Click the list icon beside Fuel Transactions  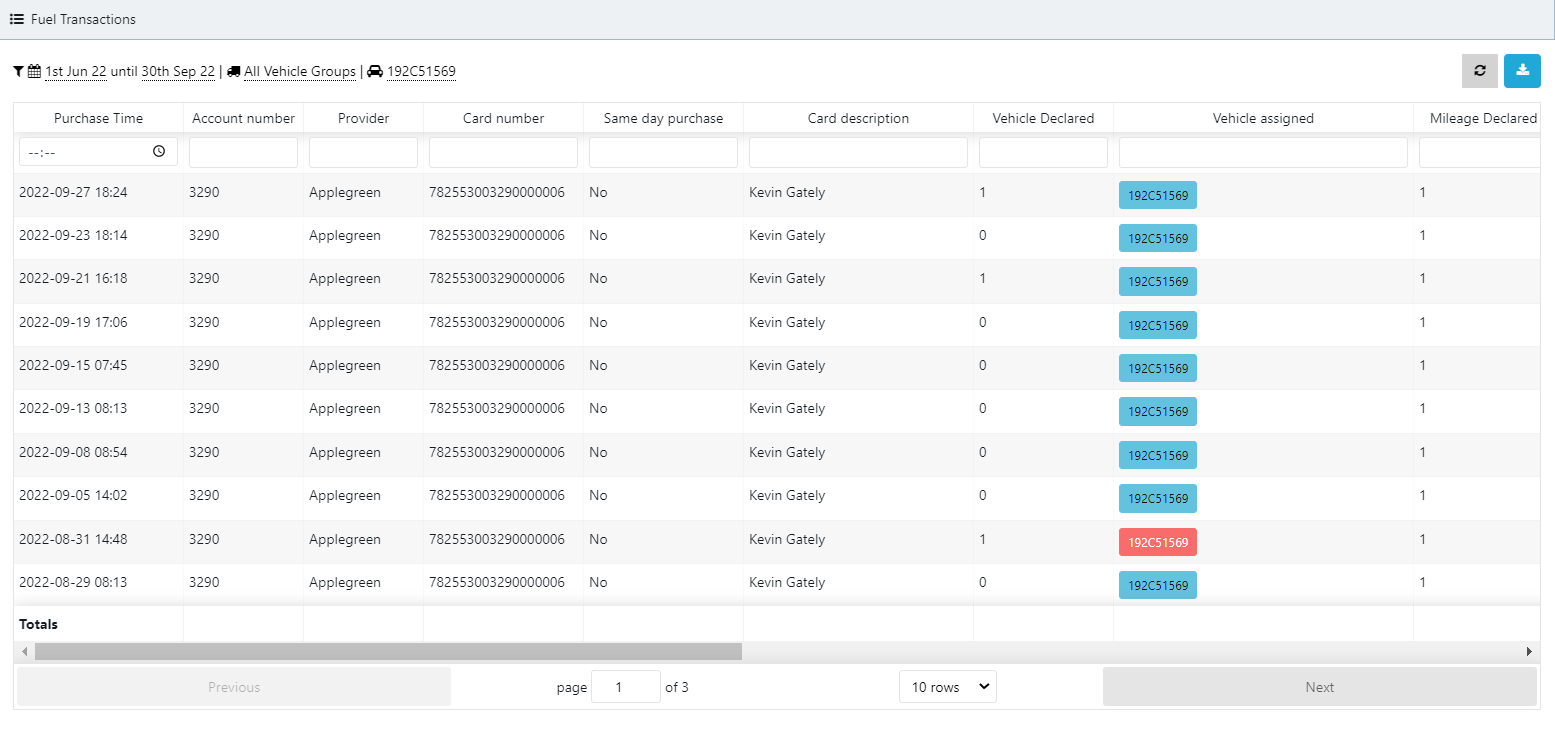(x=17, y=19)
